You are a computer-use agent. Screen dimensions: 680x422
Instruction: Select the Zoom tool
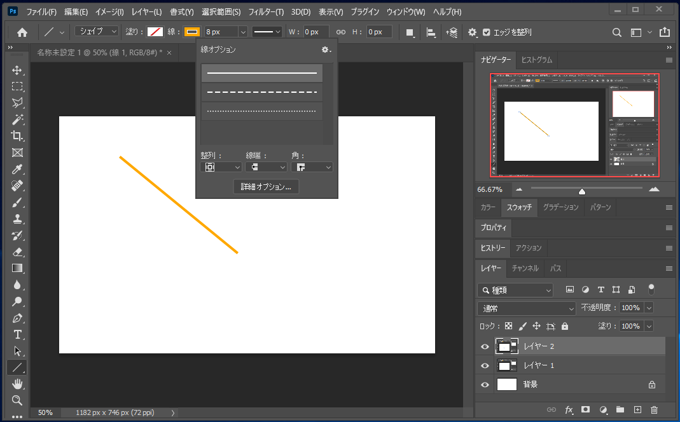tap(17, 400)
